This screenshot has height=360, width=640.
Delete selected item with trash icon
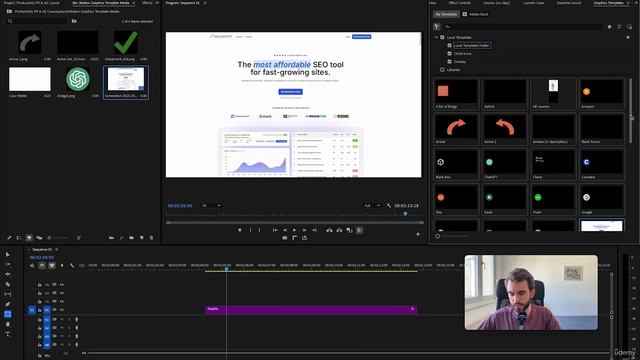click(151, 238)
